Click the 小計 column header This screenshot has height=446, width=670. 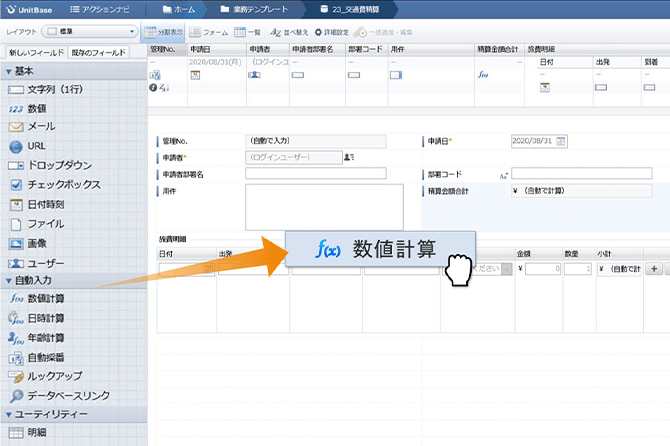click(x=620, y=254)
